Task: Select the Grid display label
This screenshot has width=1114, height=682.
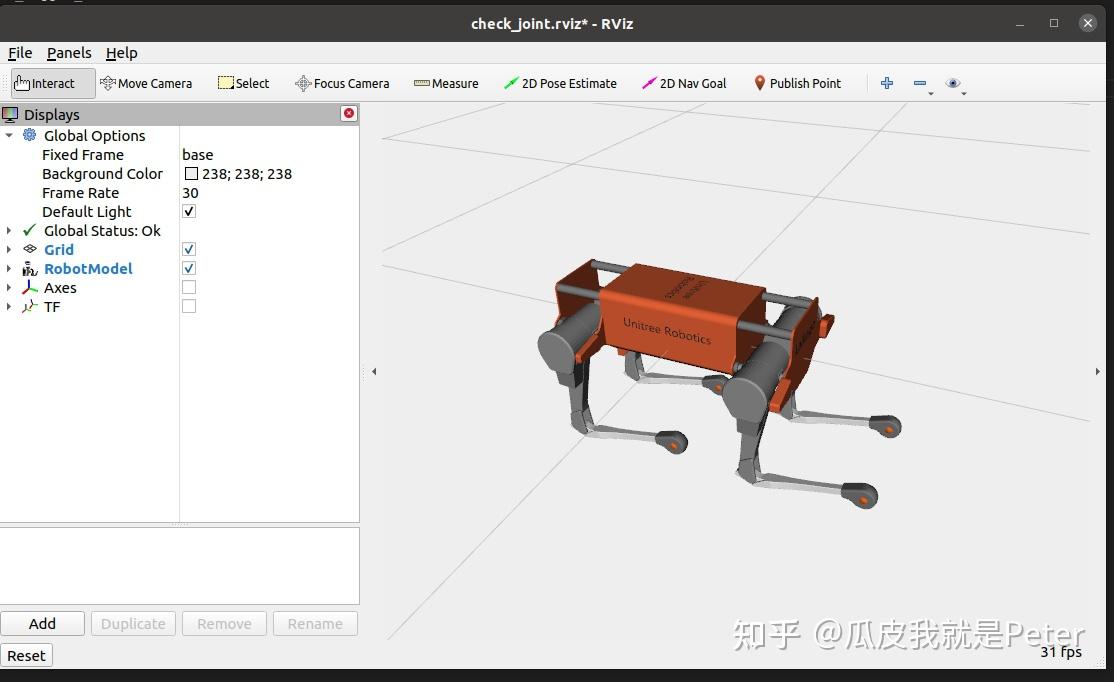Action: tap(59, 249)
